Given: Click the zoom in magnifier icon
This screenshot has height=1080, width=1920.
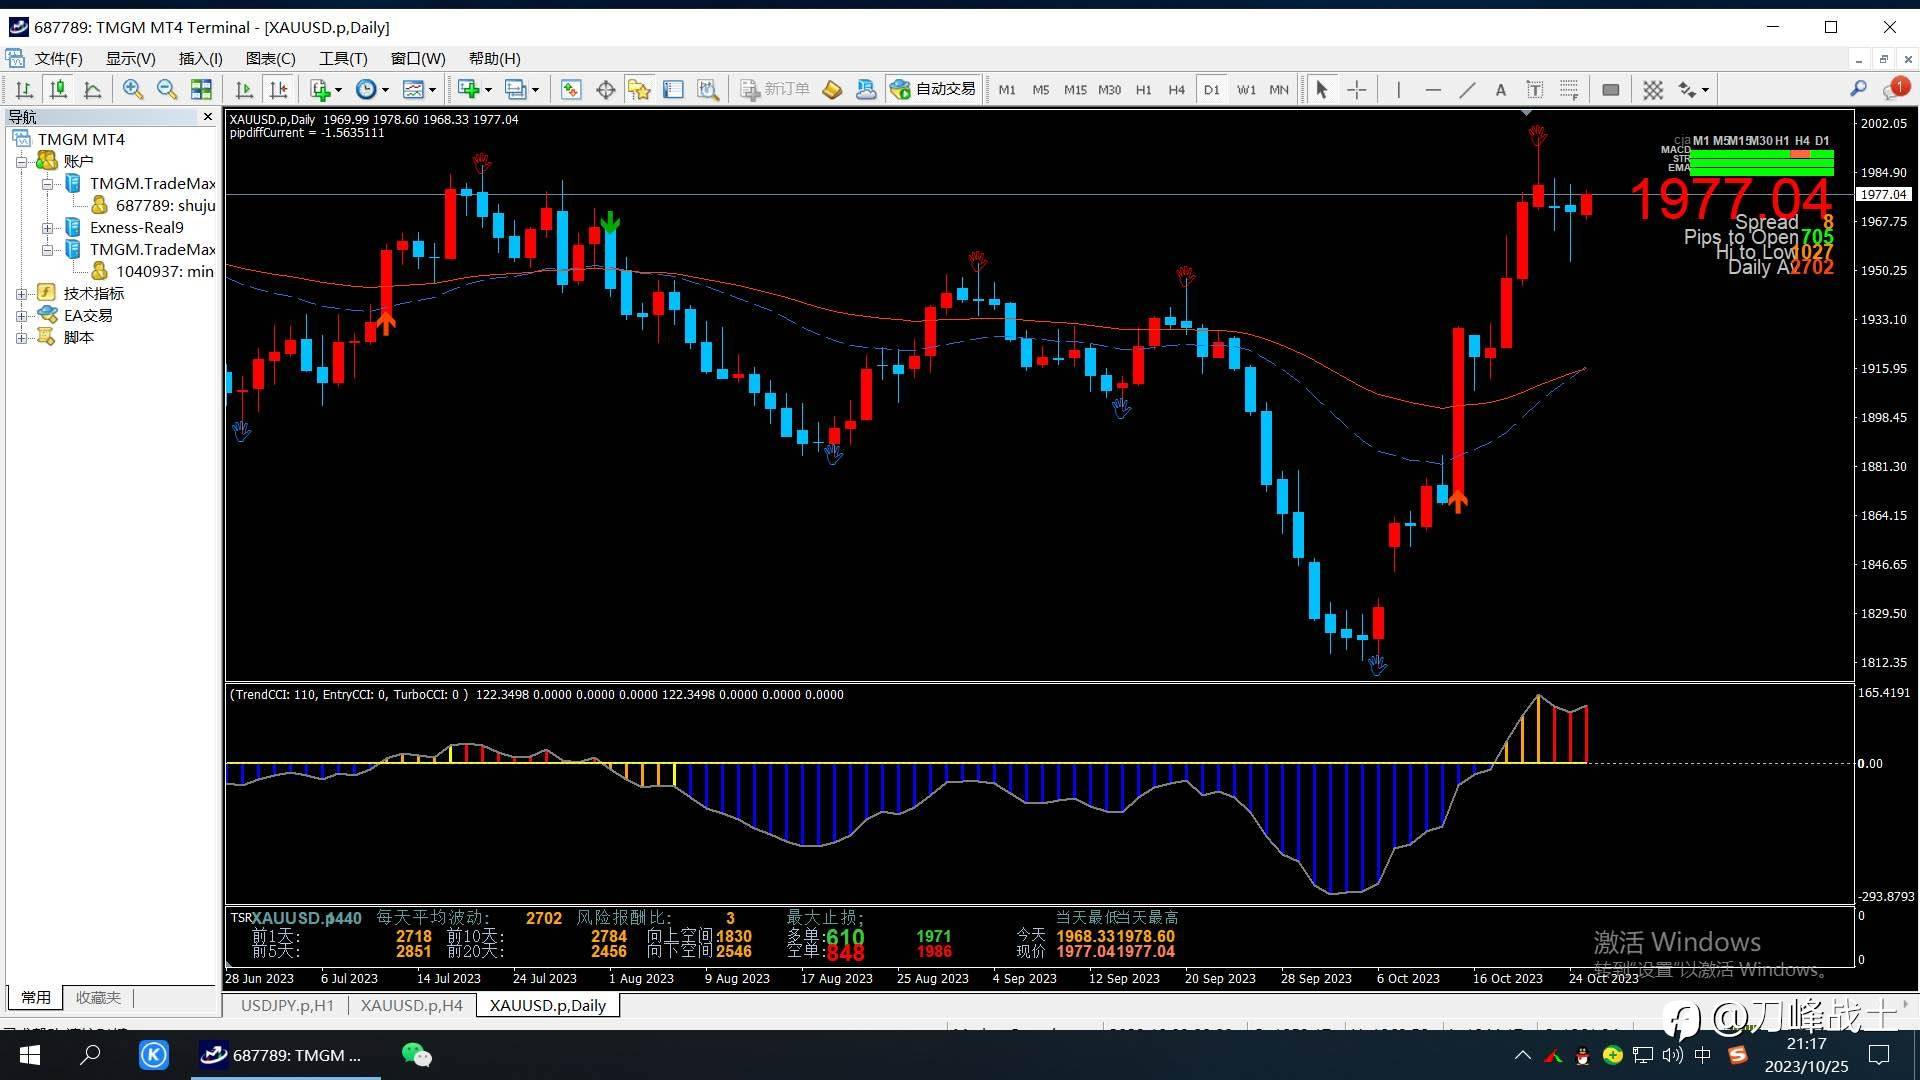Looking at the screenshot, I should coord(132,90).
